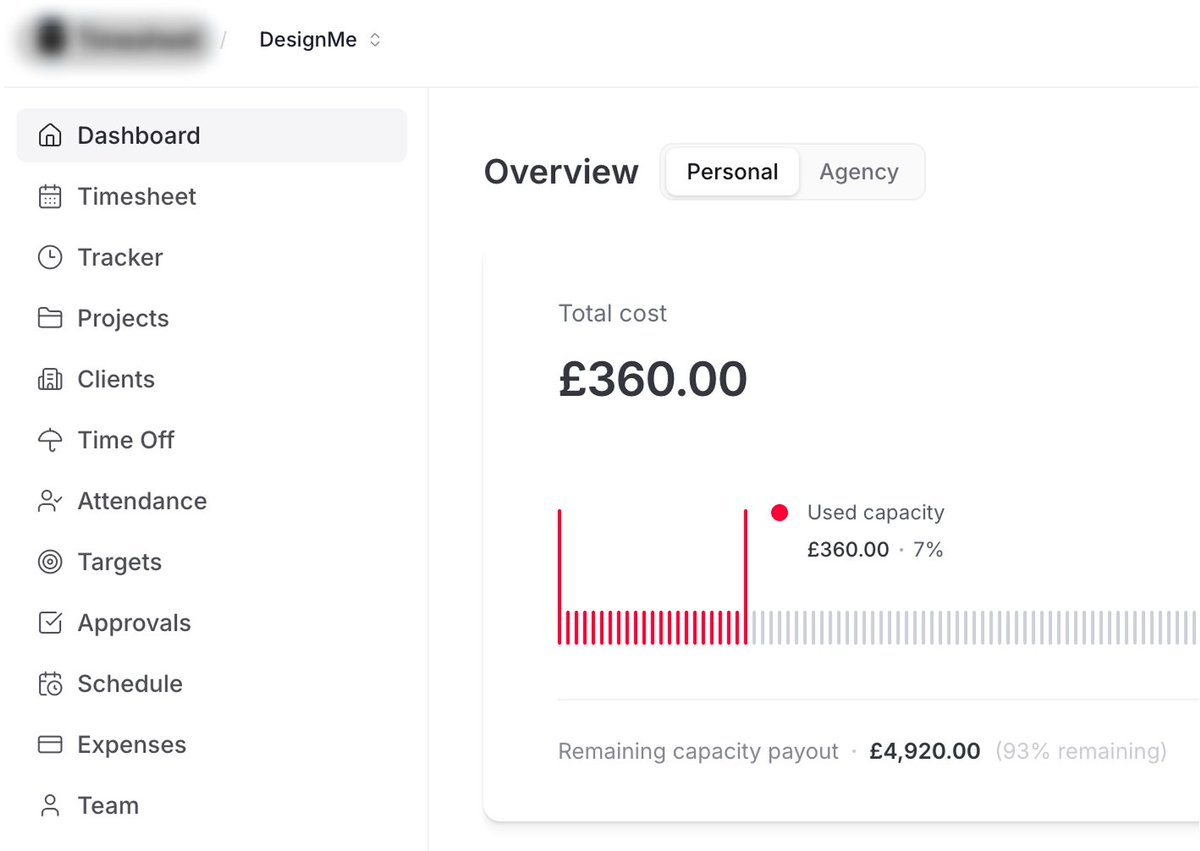
Task: Click the Tracker clock icon
Action: [x=50, y=258]
